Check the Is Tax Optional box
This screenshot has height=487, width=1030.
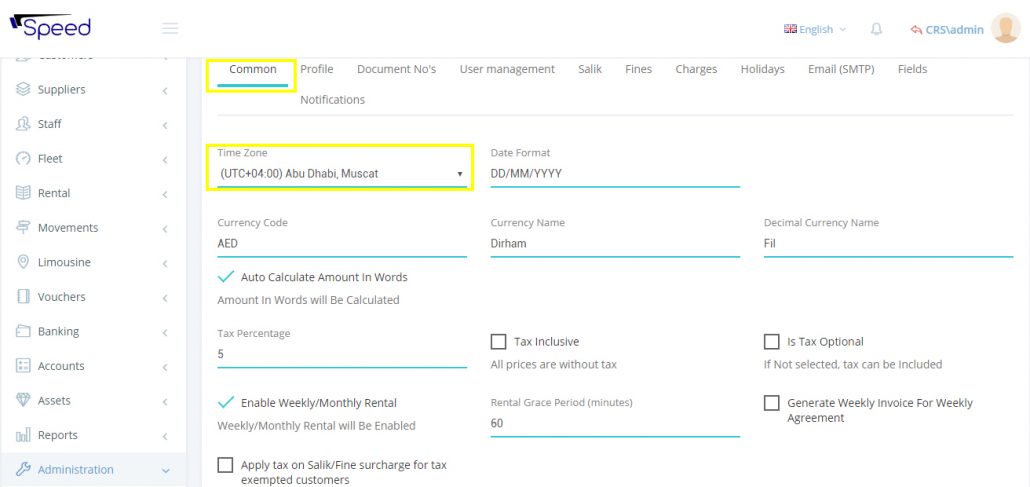(772, 342)
